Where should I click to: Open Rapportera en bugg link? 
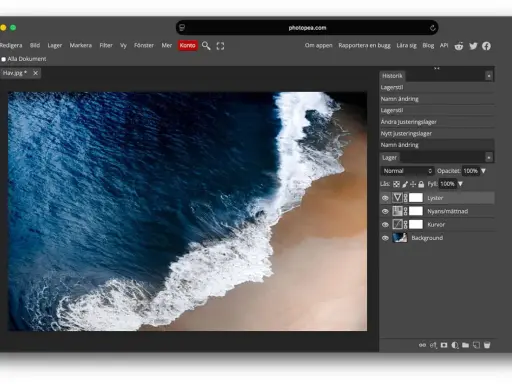tap(364, 45)
